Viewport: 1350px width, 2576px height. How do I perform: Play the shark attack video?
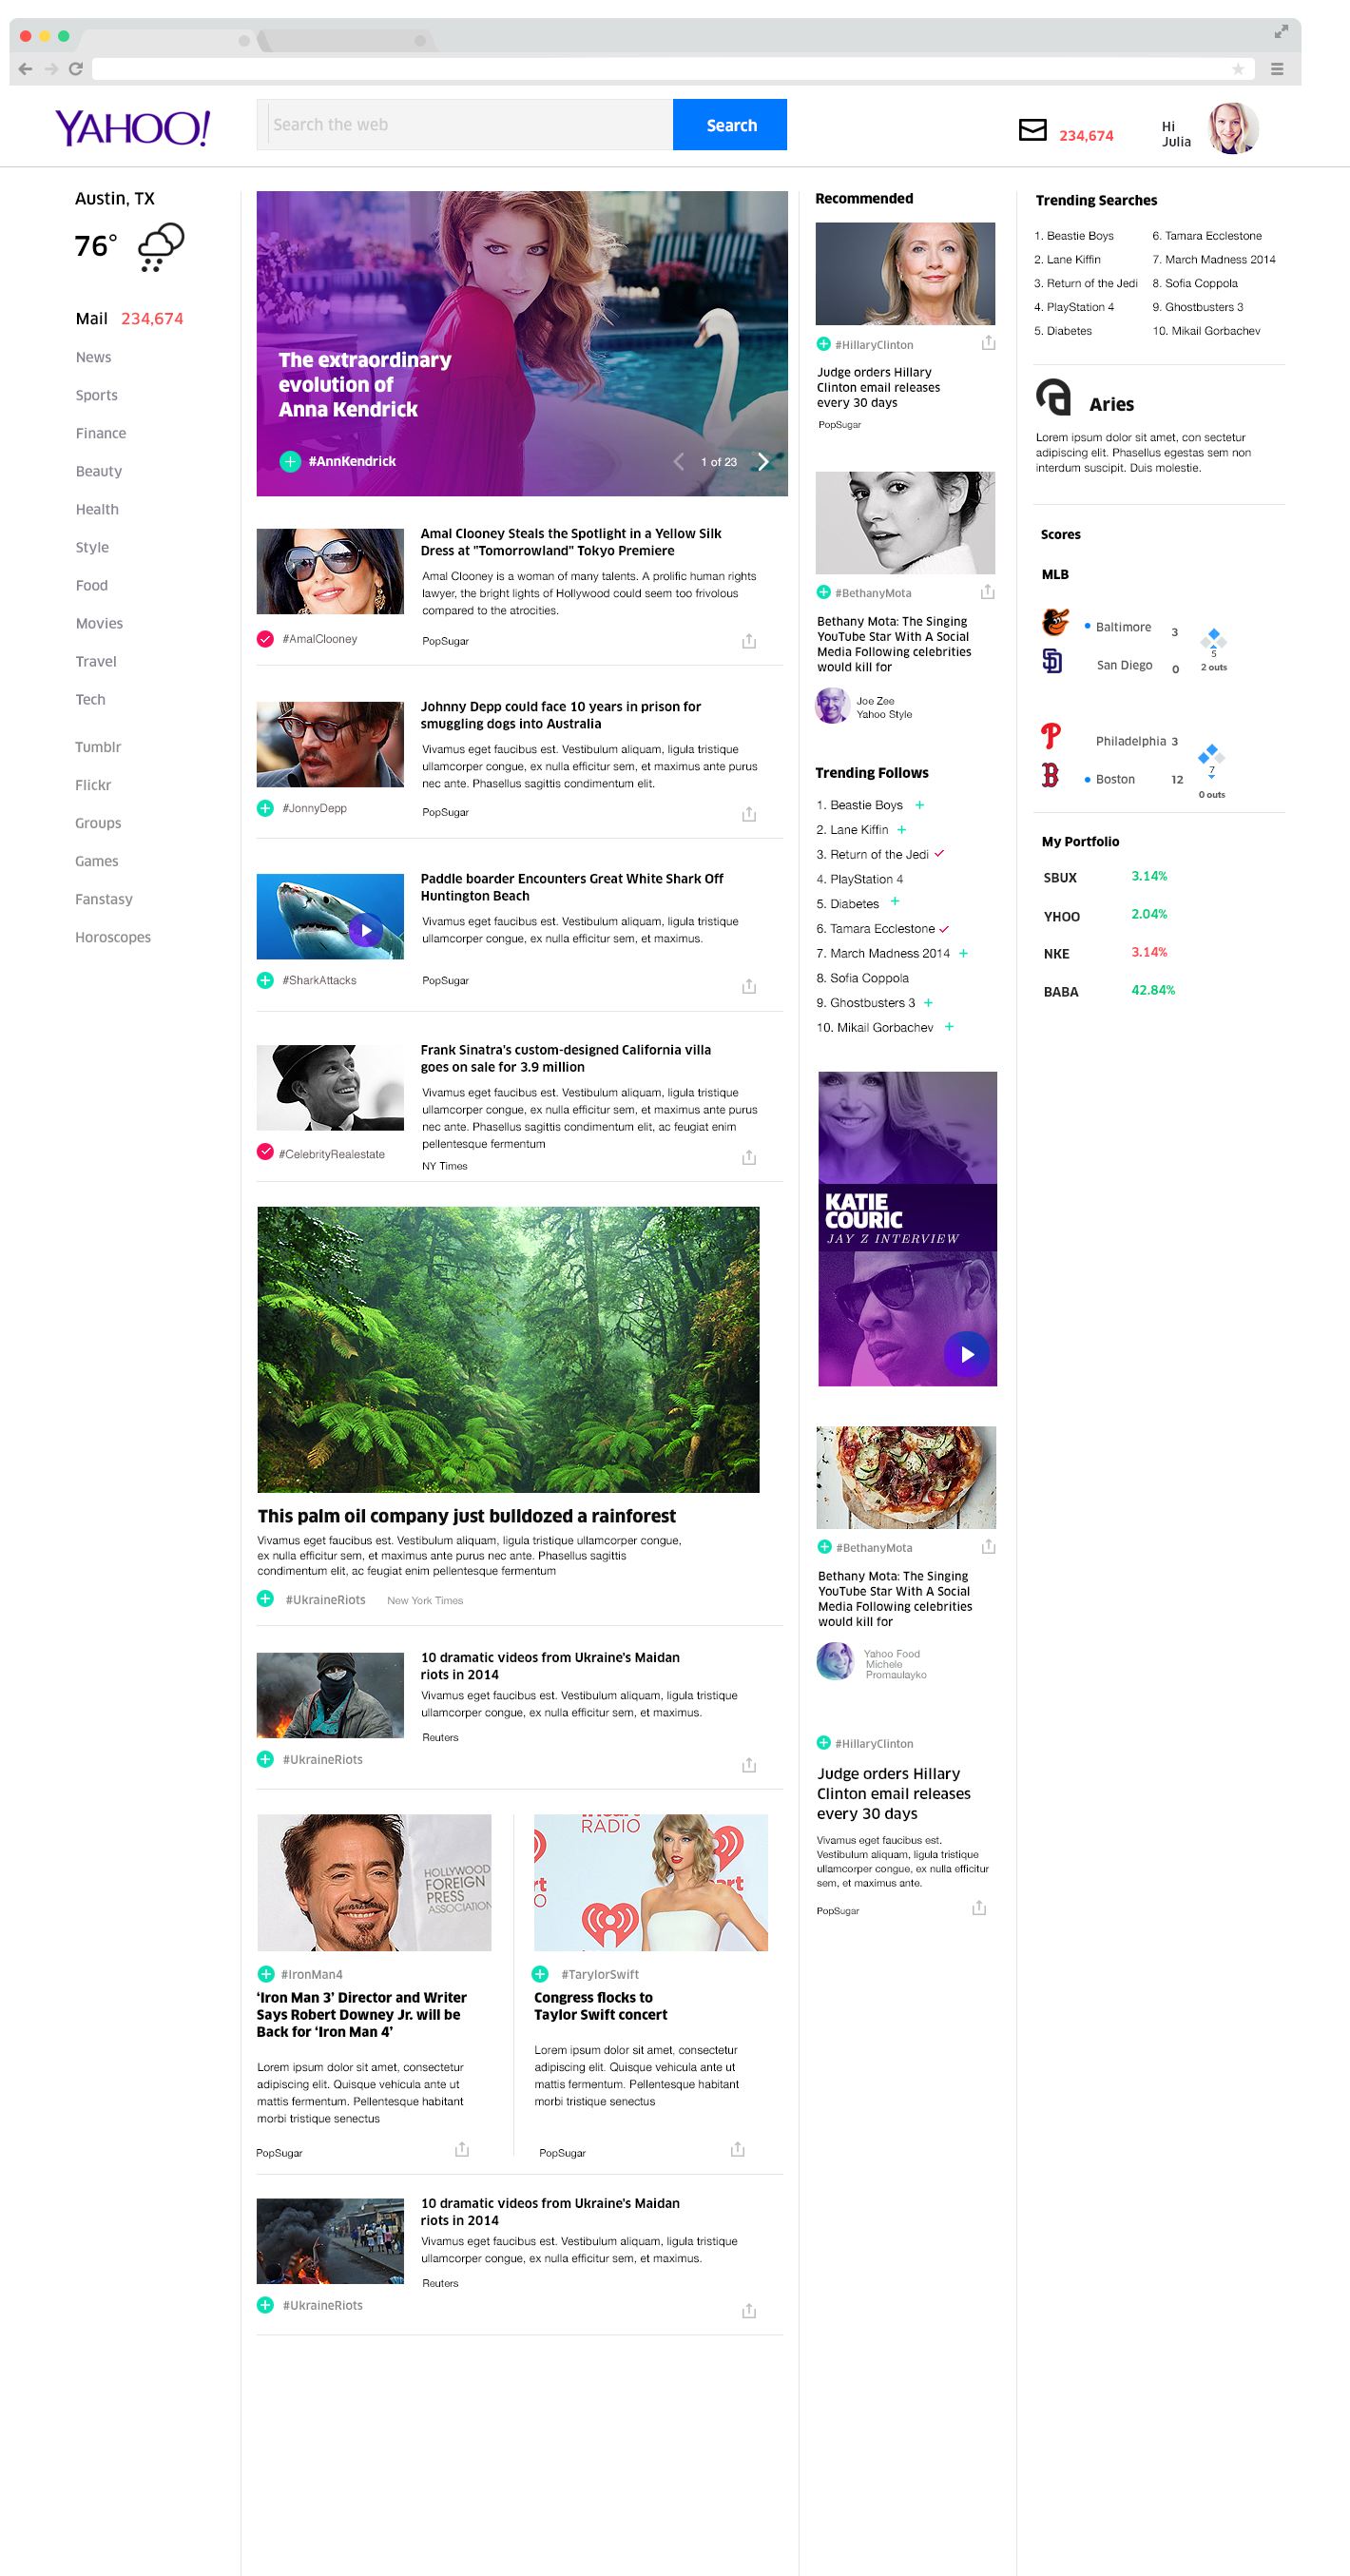coord(366,930)
